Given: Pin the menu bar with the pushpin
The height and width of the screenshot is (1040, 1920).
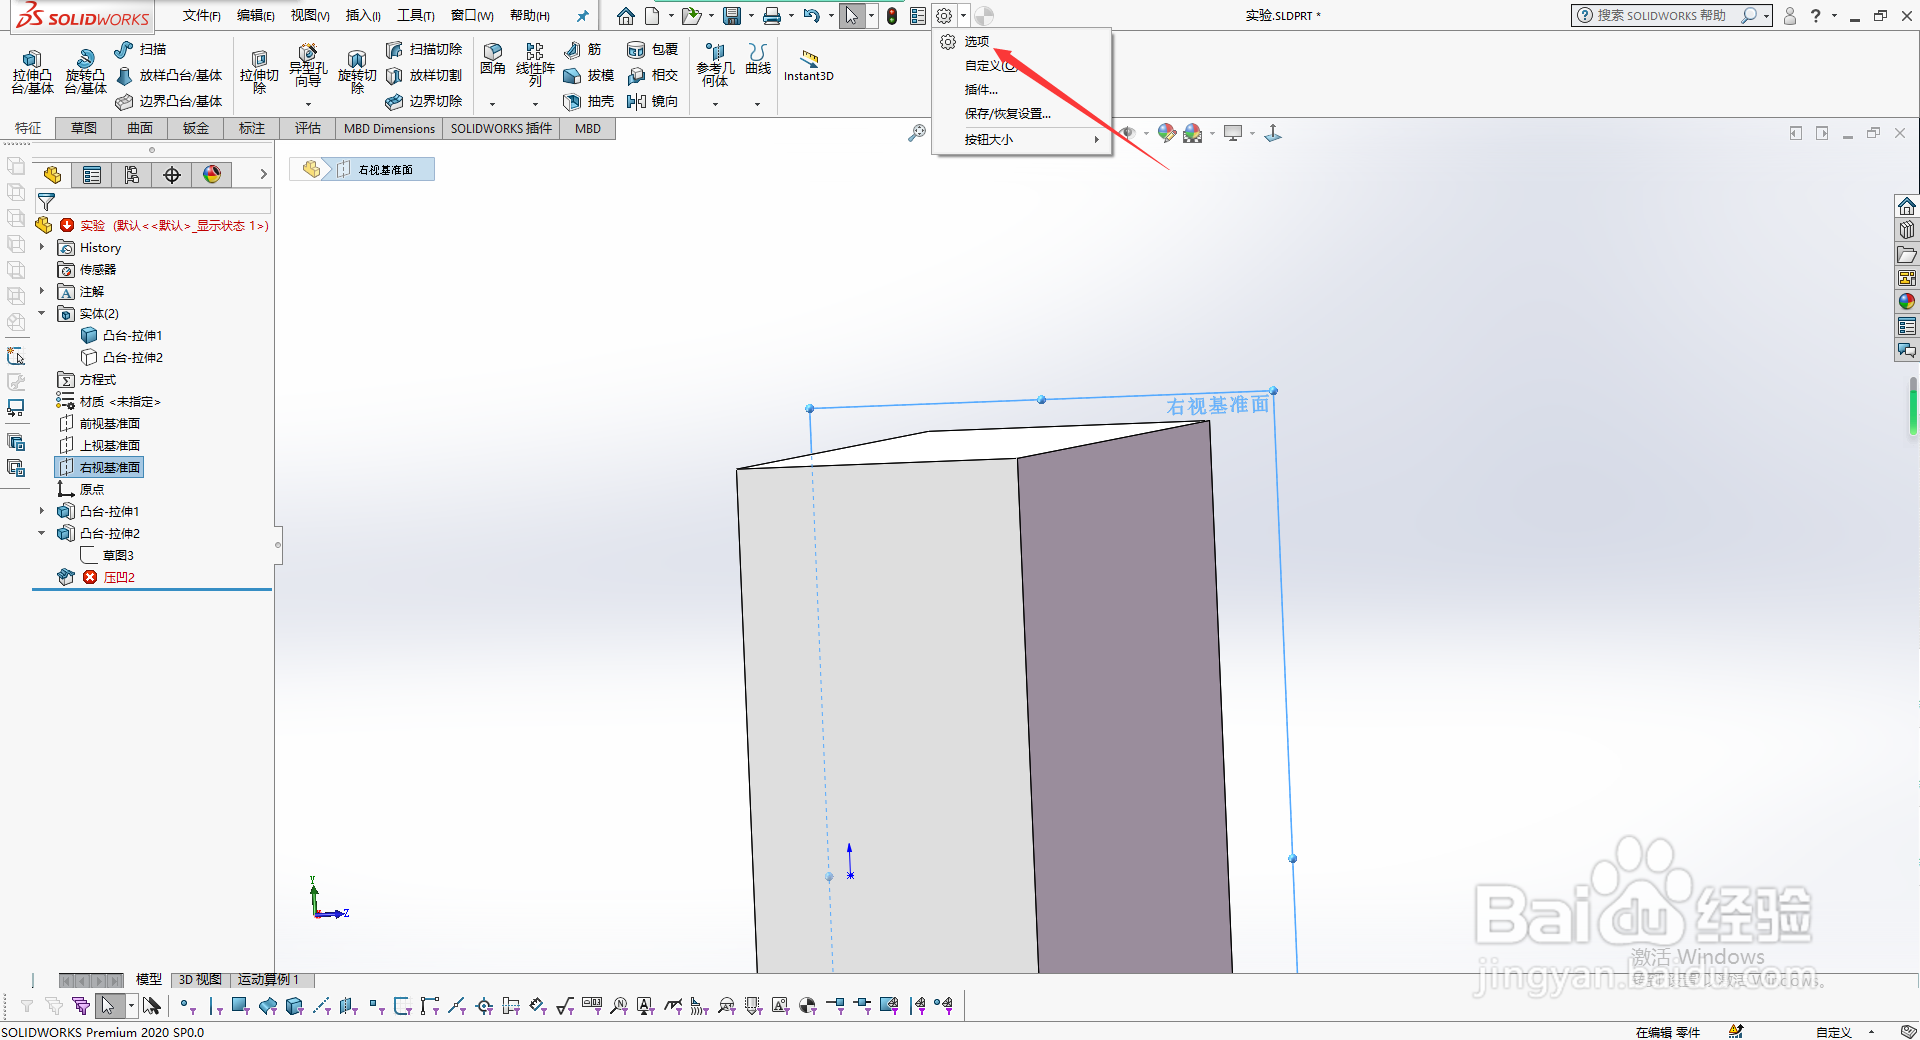Looking at the screenshot, I should 583,16.
